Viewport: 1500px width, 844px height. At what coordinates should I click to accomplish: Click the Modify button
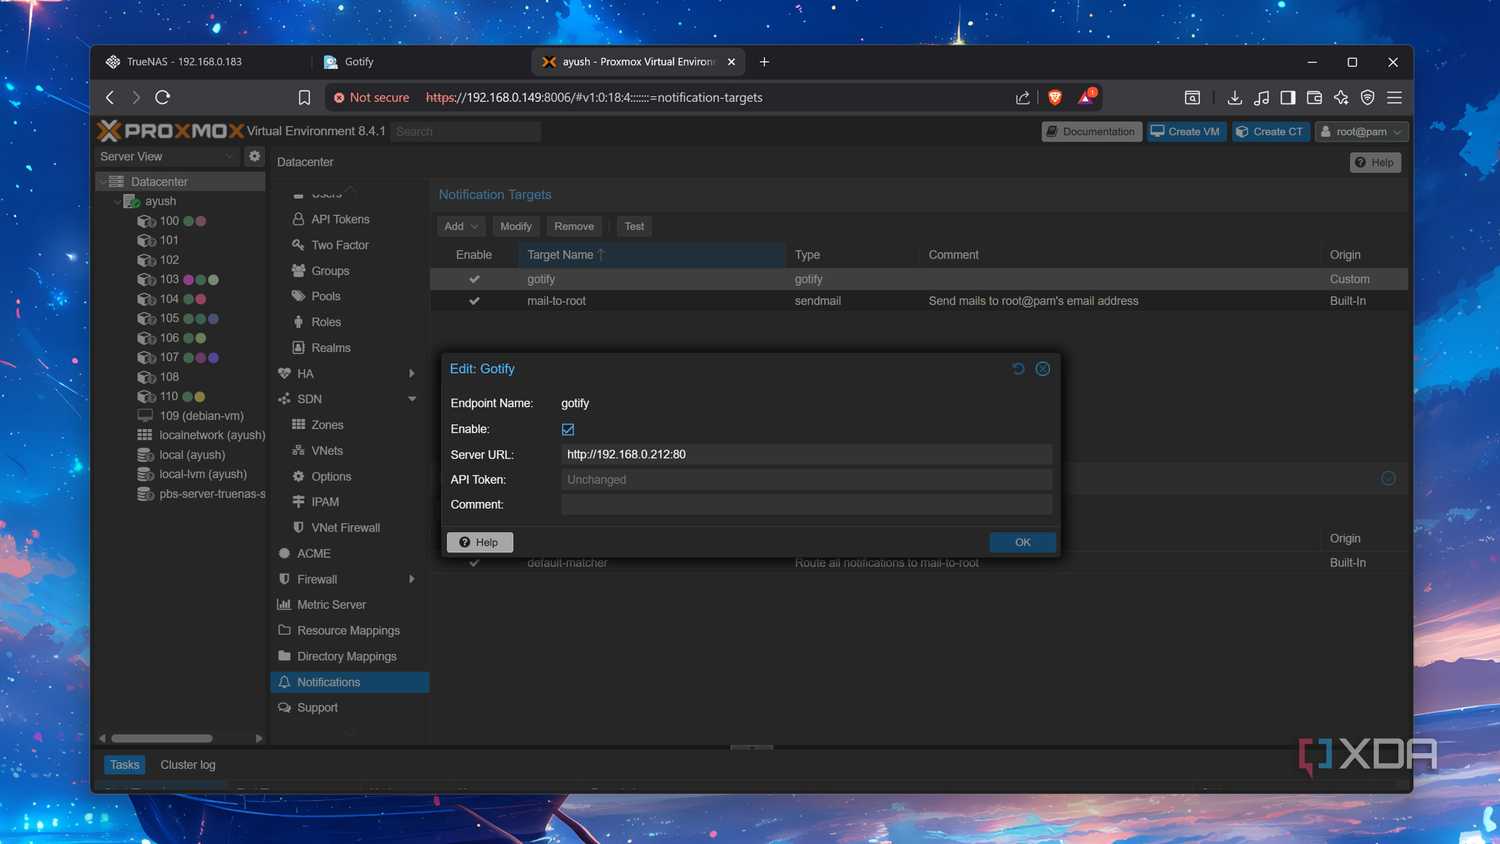(516, 226)
